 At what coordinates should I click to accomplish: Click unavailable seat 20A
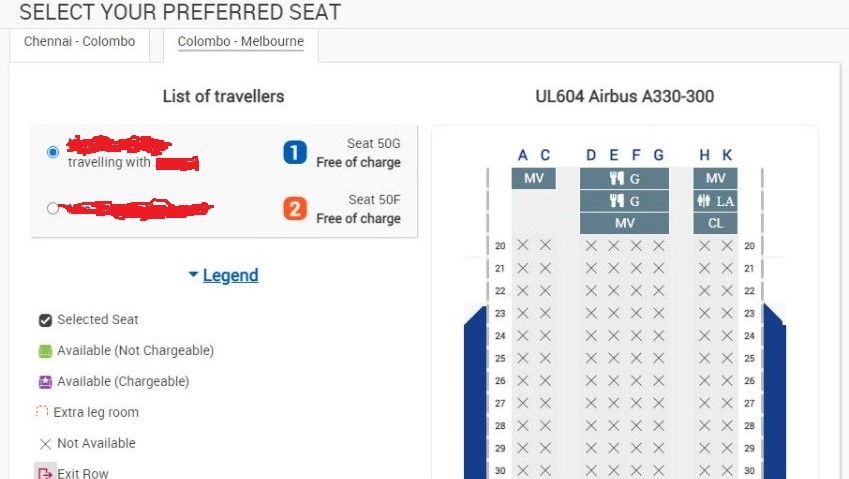(522, 245)
